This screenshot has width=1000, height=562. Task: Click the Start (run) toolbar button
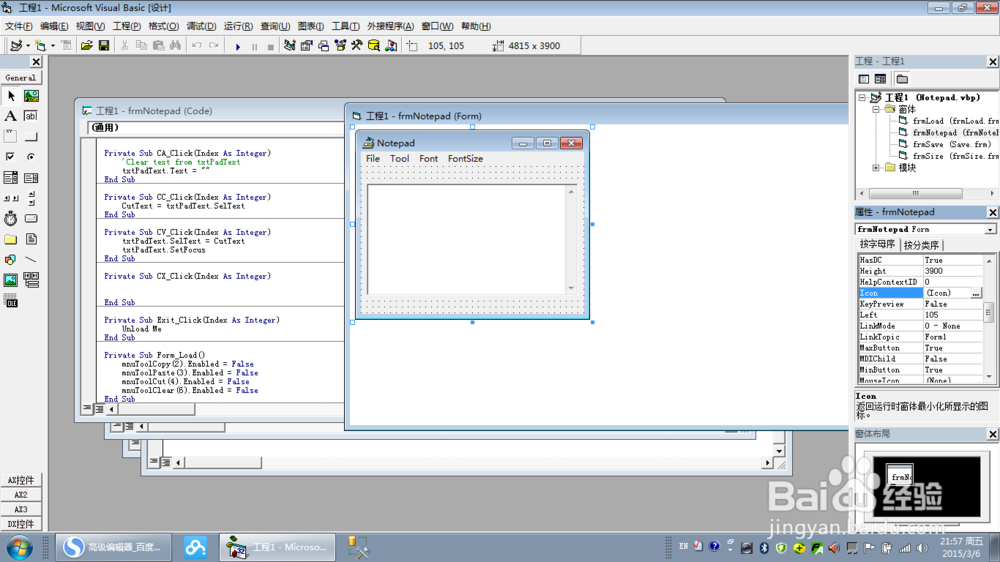pyautogui.click(x=238, y=46)
